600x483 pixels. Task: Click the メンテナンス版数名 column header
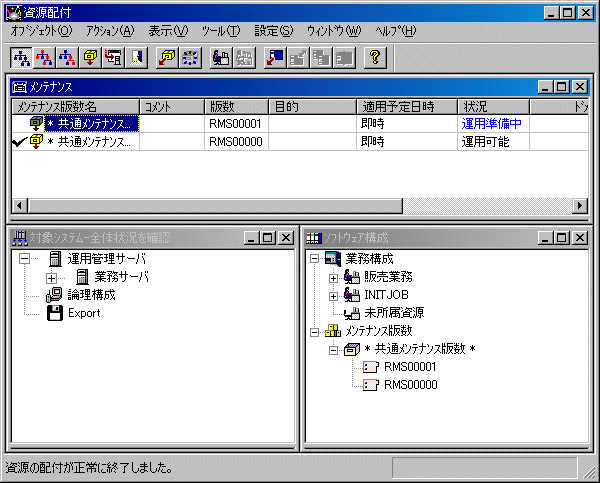(x=75, y=107)
